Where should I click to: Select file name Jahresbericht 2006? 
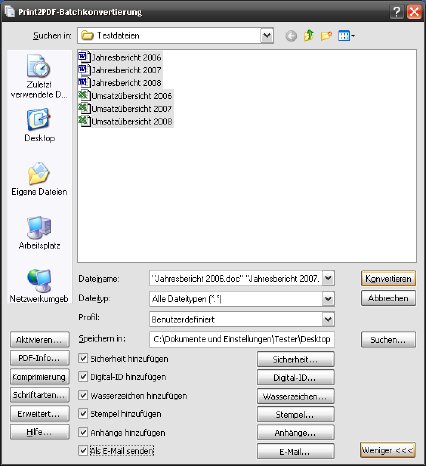(126, 57)
